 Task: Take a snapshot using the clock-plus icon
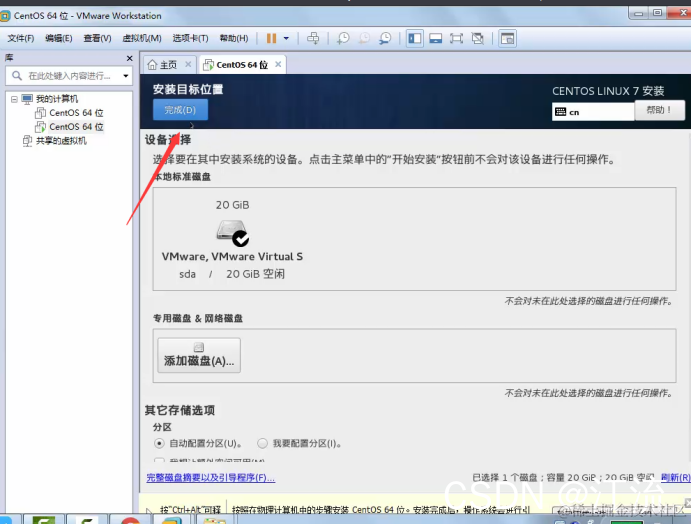click(x=343, y=38)
